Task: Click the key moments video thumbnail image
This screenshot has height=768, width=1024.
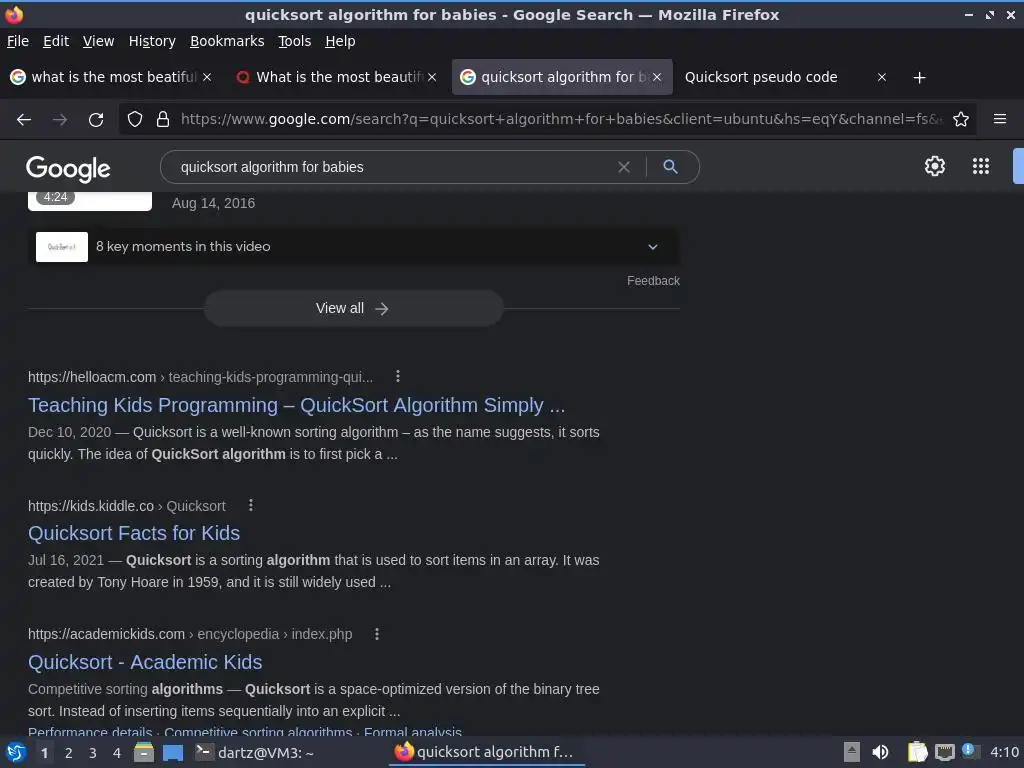Action: pyautogui.click(x=62, y=247)
